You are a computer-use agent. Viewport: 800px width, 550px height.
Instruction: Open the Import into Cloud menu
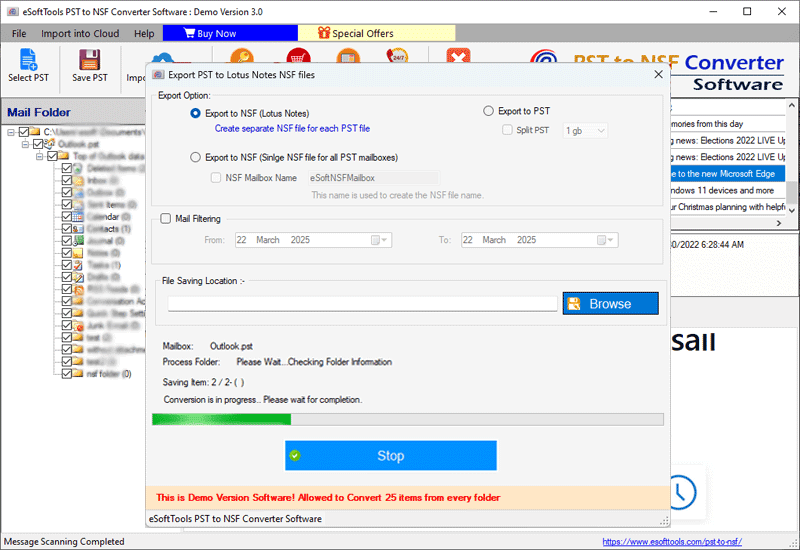pyautogui.click(x=80, y=33)
